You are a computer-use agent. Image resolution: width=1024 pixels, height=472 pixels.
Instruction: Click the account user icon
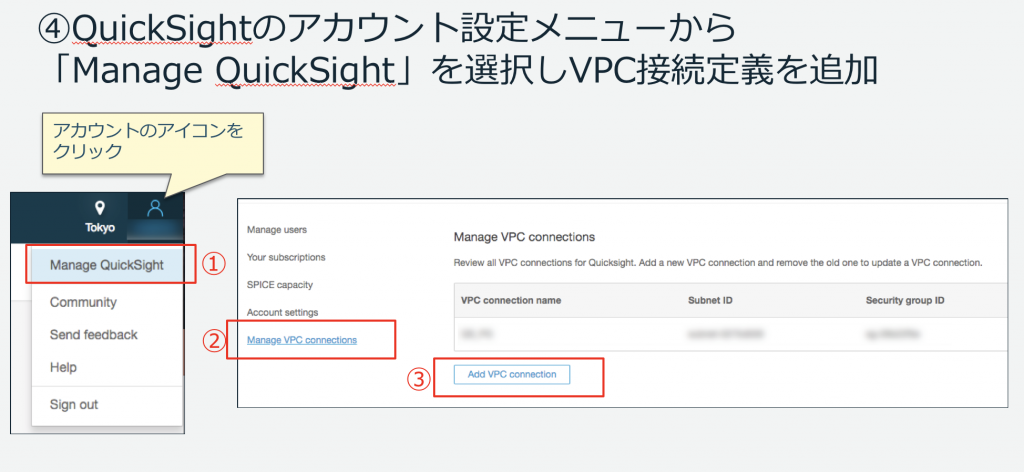[x=155, y=209]
